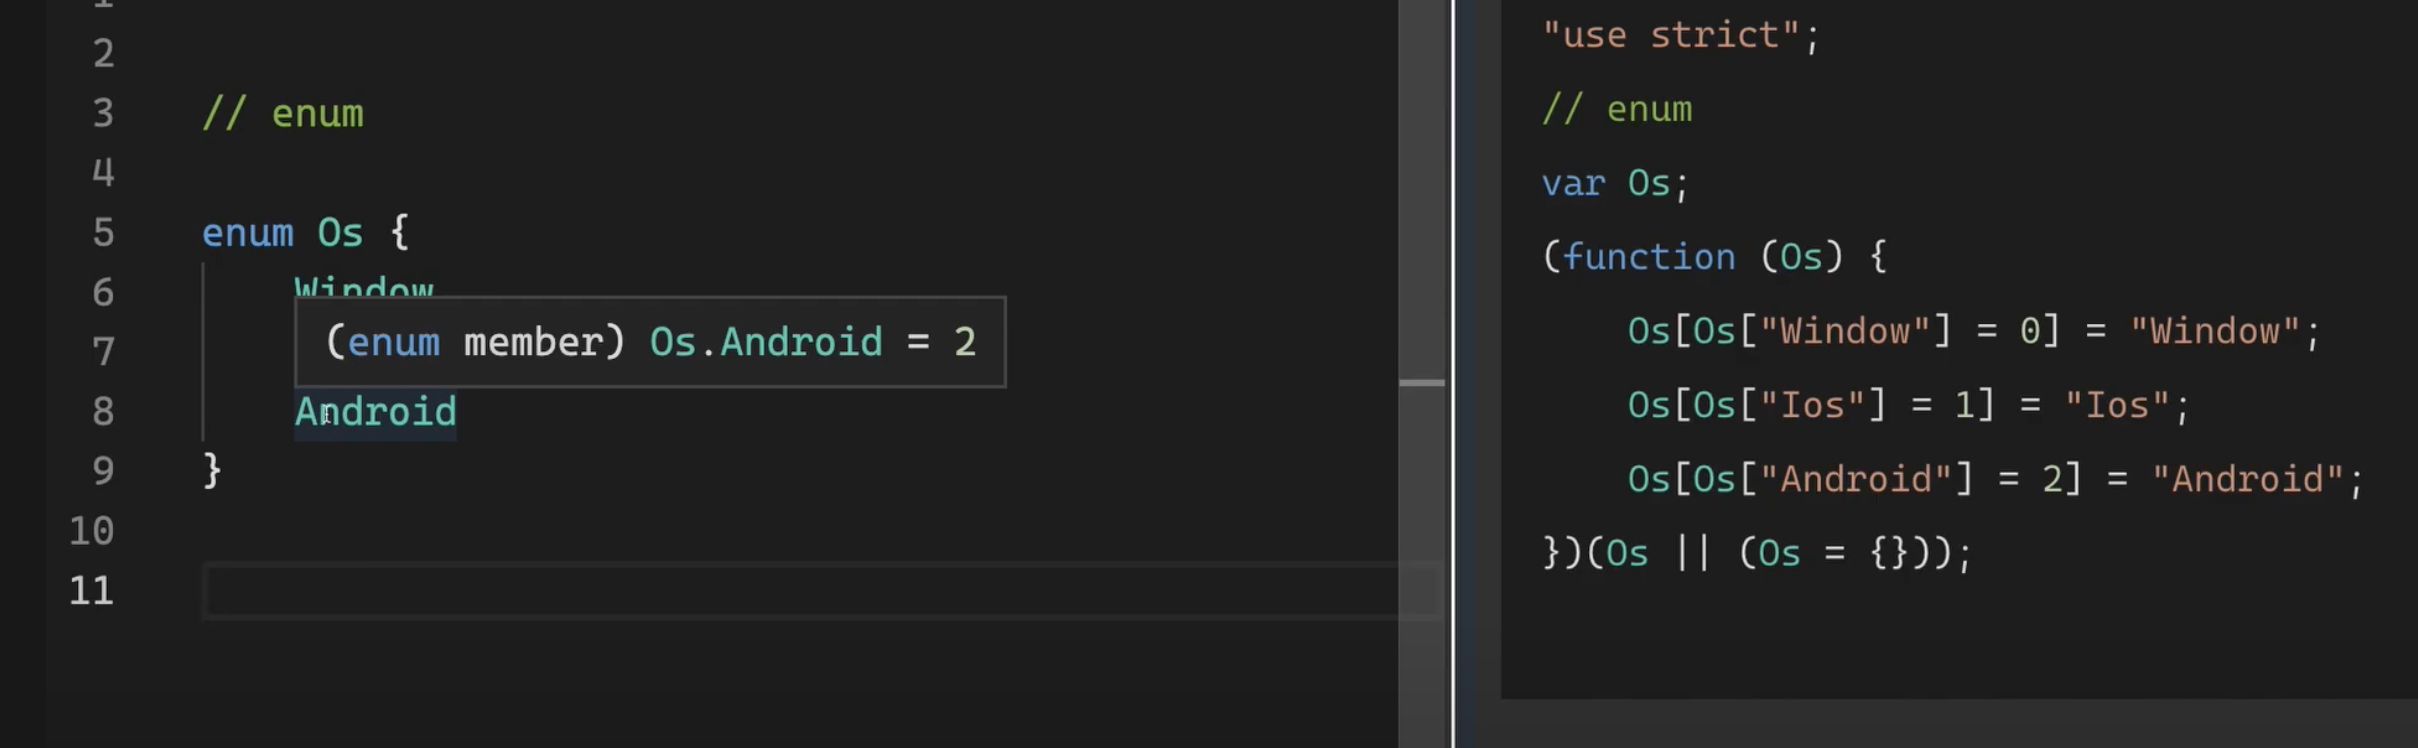
Task: Click the output line assigning "Window" = 0
Action: point(1974,332)
